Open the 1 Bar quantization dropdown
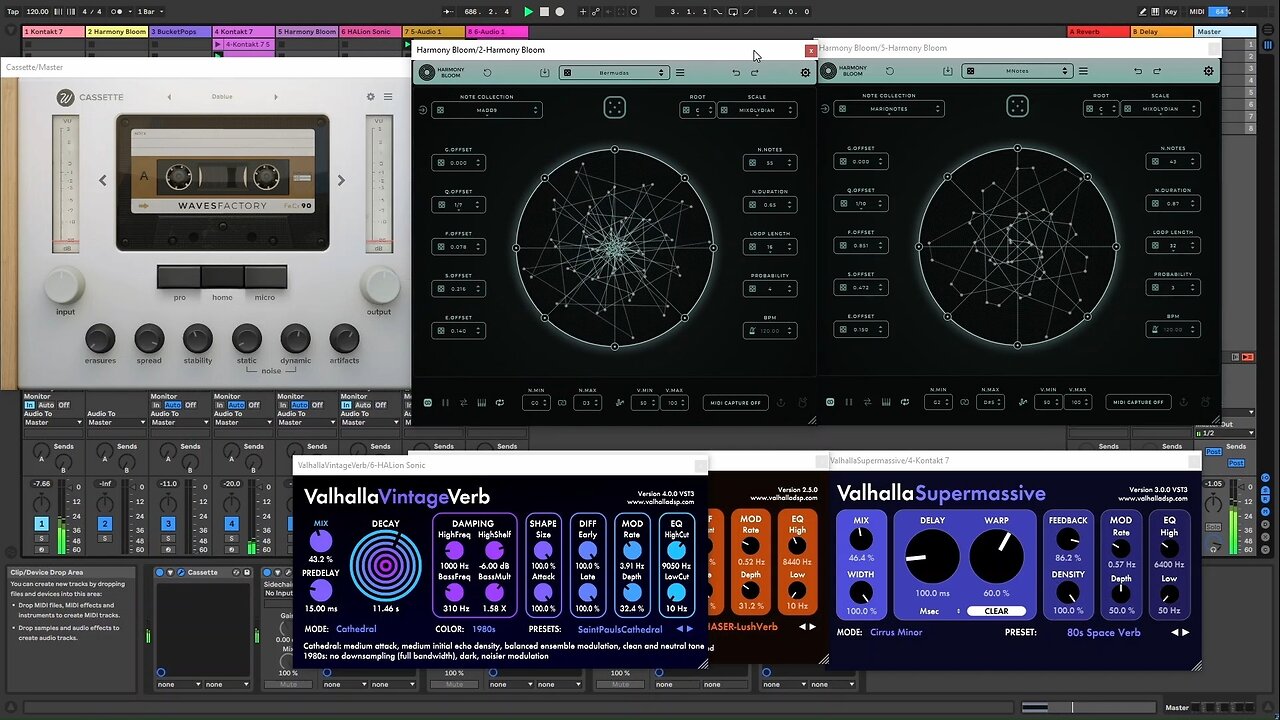Image resolution: width=1280 pixels, height=720 pixels. pyautogui.click(x=148, y=12)
